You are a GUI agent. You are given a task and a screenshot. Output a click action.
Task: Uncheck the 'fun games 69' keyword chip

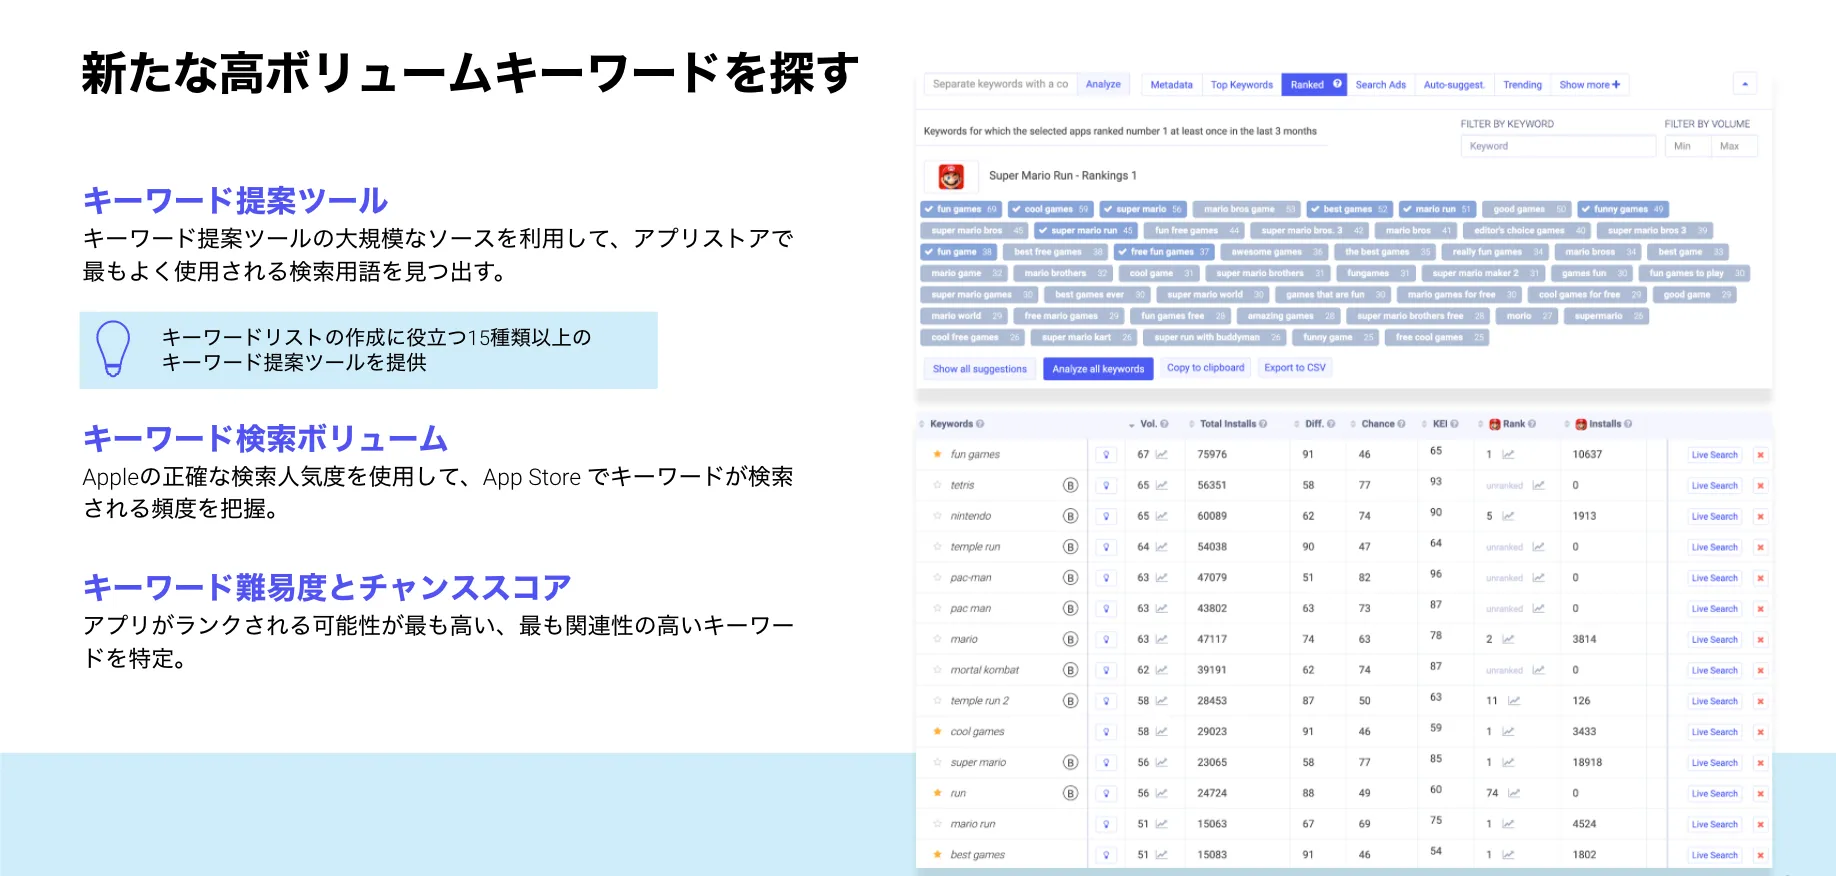click(961, 209)
